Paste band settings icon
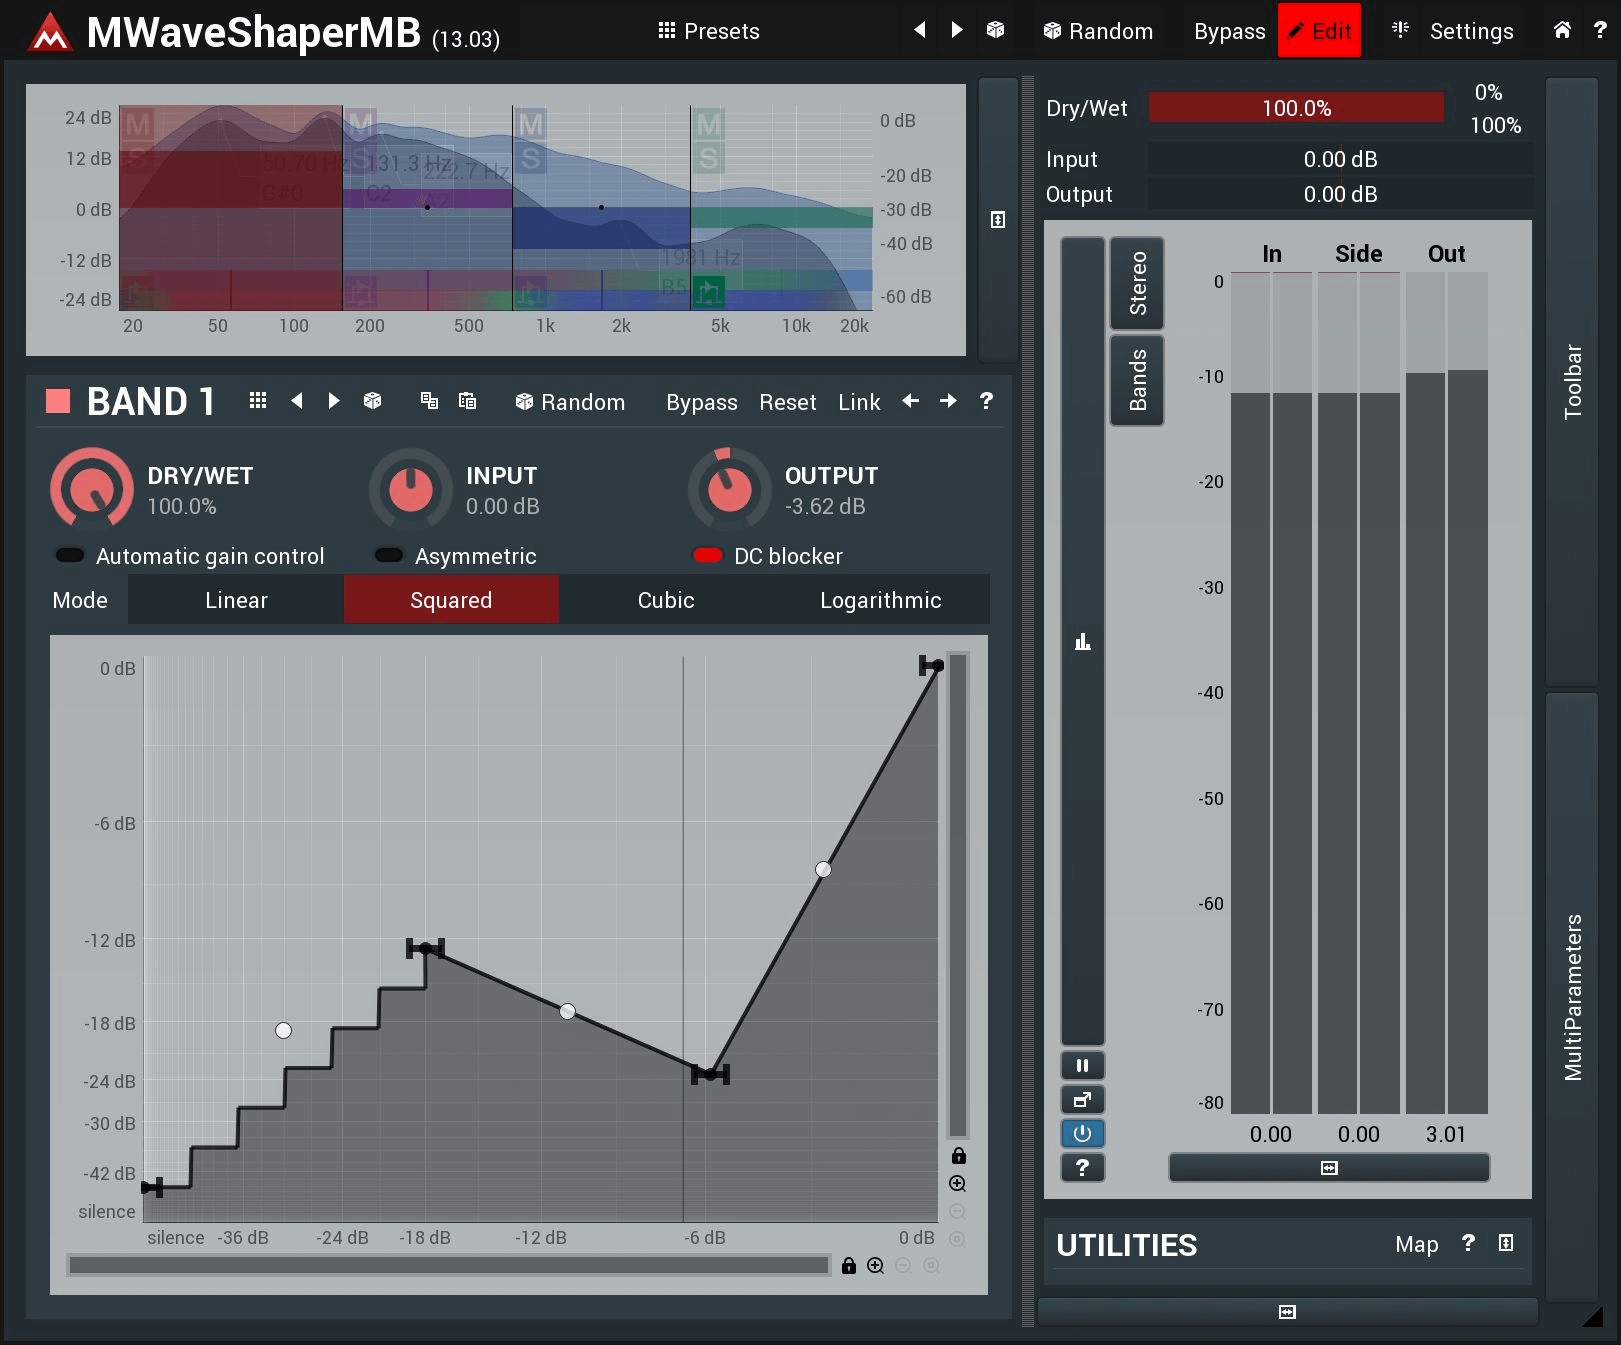 [467, 401]
